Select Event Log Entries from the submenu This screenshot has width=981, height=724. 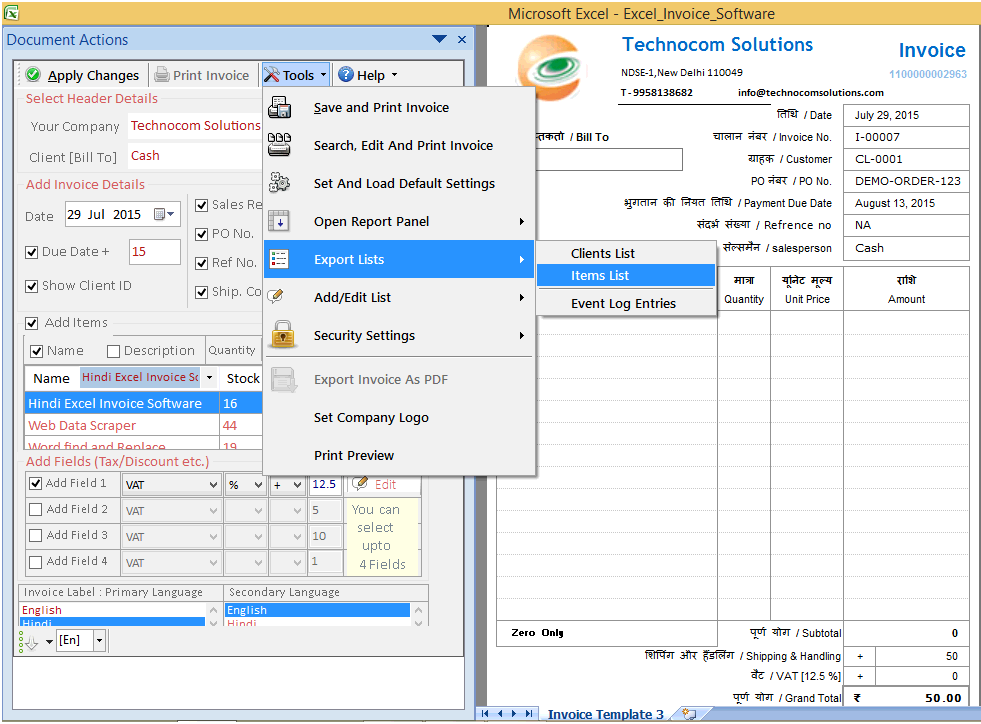(x=626, y=303)
